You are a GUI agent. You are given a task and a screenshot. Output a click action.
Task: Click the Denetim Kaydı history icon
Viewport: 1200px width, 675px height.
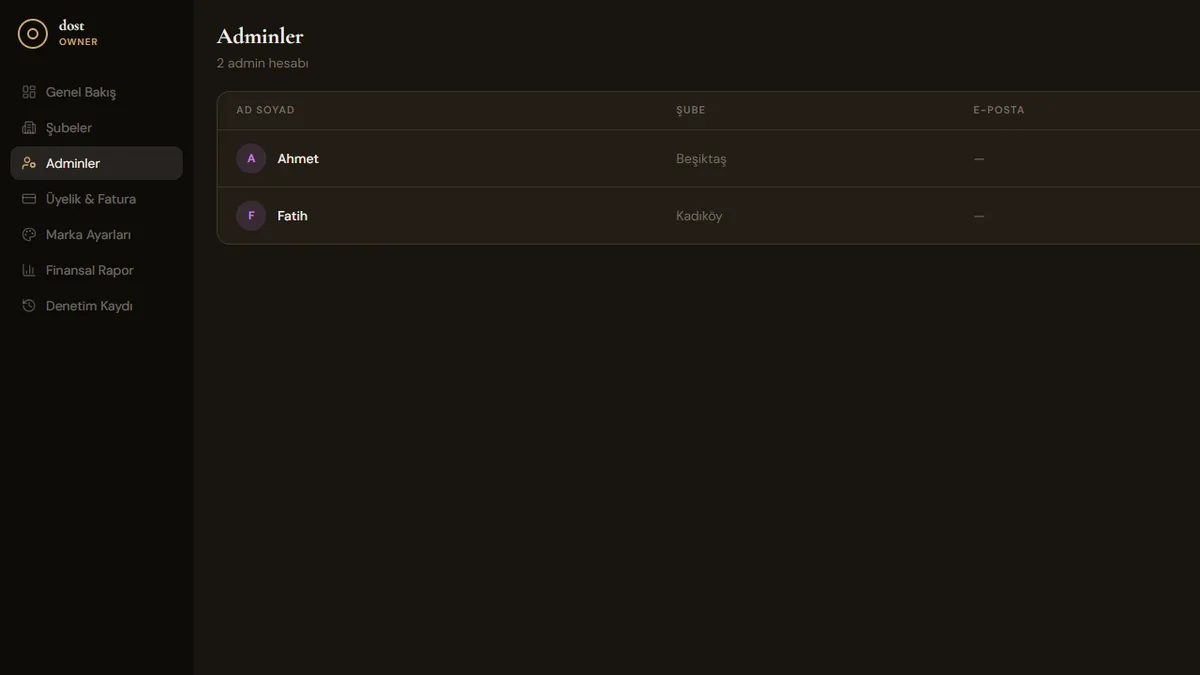click(29, 306)
